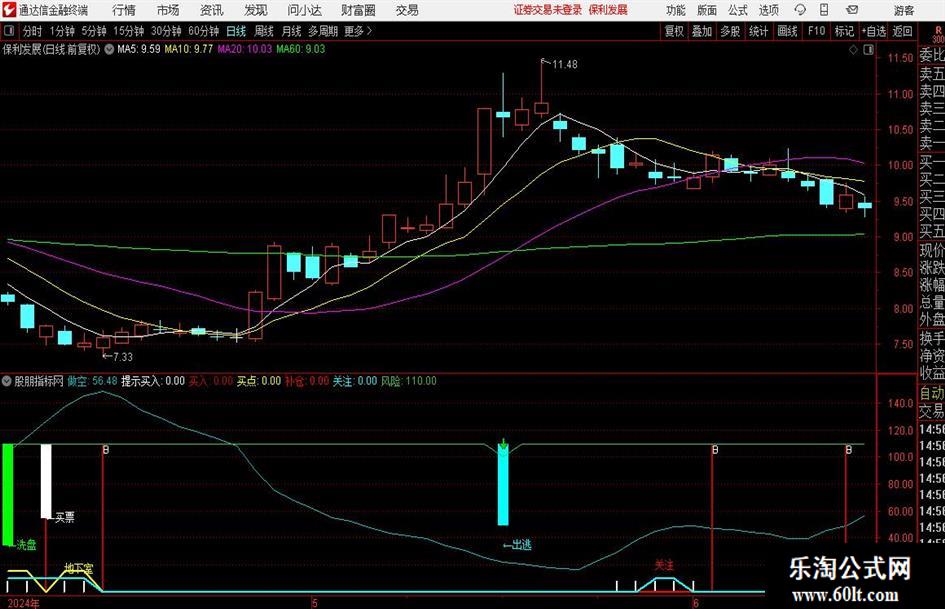The width and height of the screenshot is (945, 609).
Task: Select the 日线 daily tab
Action: 236,31
